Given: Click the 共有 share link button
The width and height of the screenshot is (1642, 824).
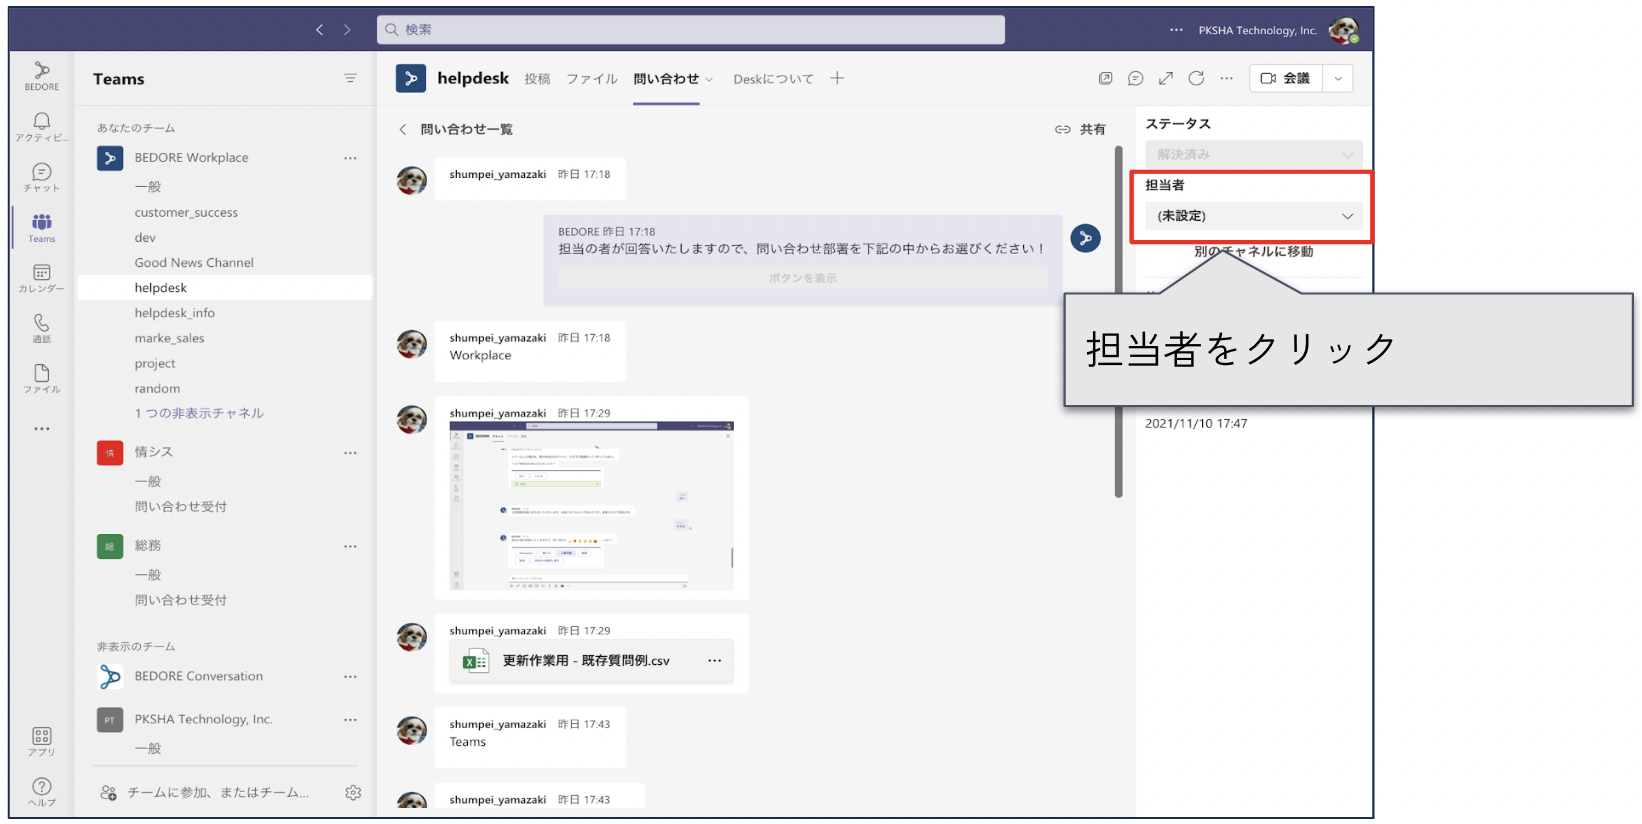Looking at the screenshot, I should click(x=1080, y=129).
